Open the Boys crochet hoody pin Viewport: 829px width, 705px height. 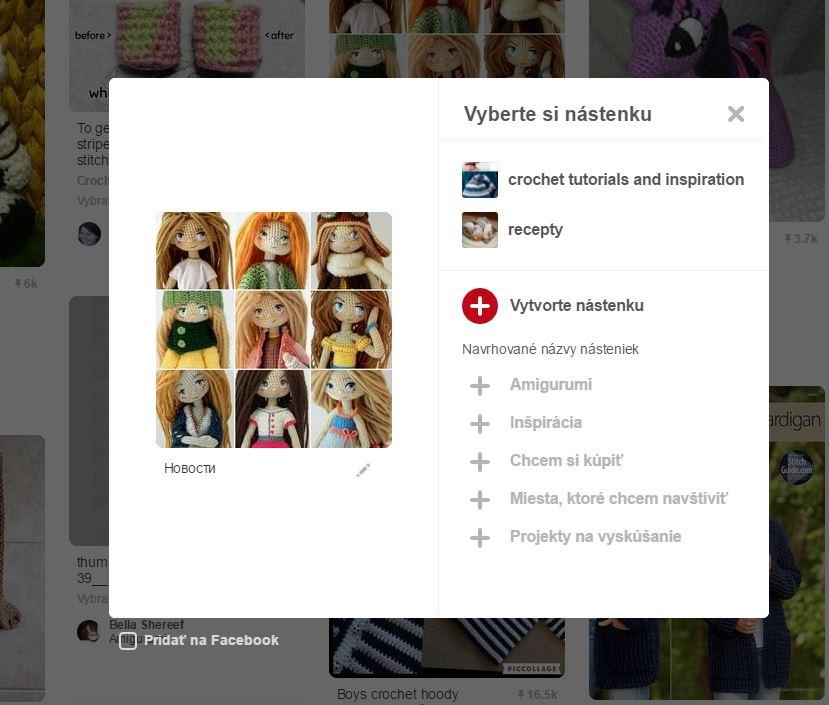pyautogui.click(x=398, y=694)
